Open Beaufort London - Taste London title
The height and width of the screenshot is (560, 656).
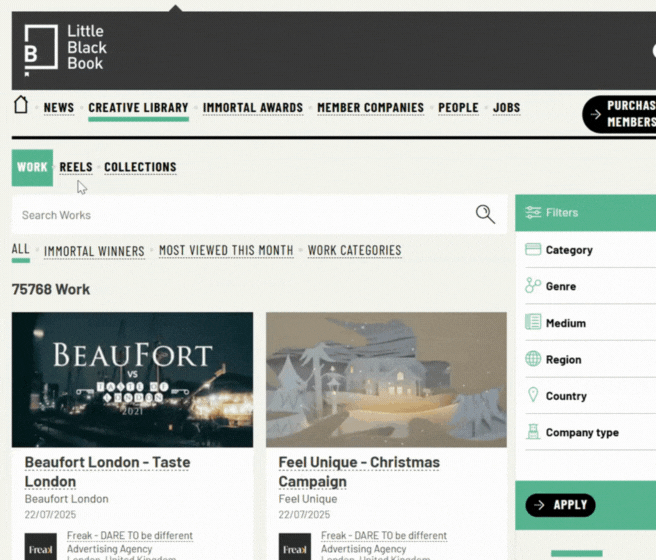[108, 472]
